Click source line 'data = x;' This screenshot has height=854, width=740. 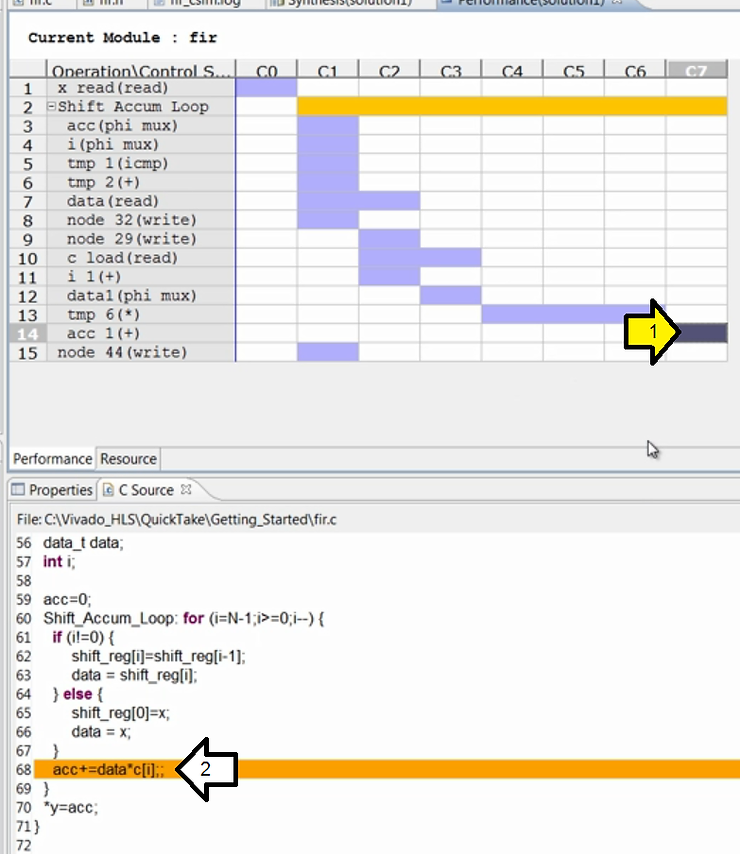101,731
